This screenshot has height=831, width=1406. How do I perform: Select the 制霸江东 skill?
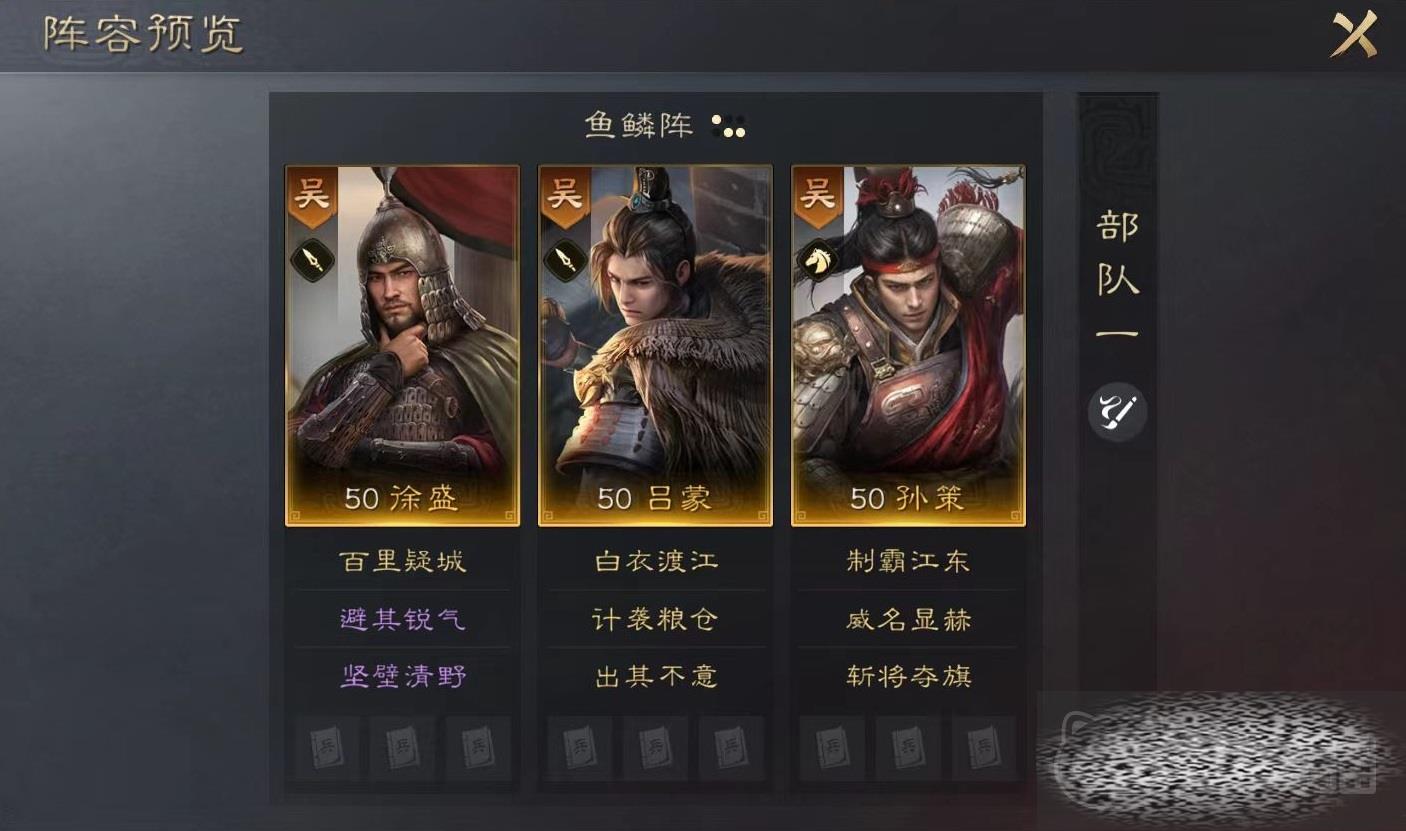tap(909, 561)
